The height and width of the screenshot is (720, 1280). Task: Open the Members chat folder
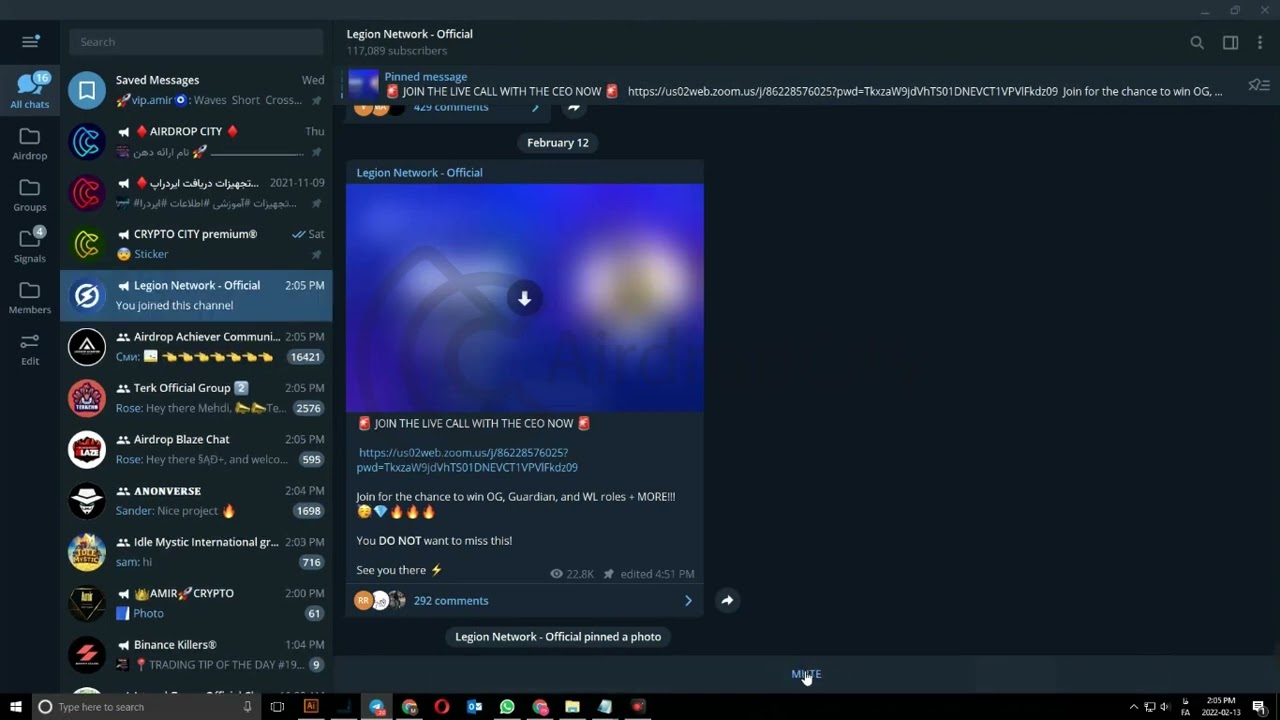pos(30,296)
